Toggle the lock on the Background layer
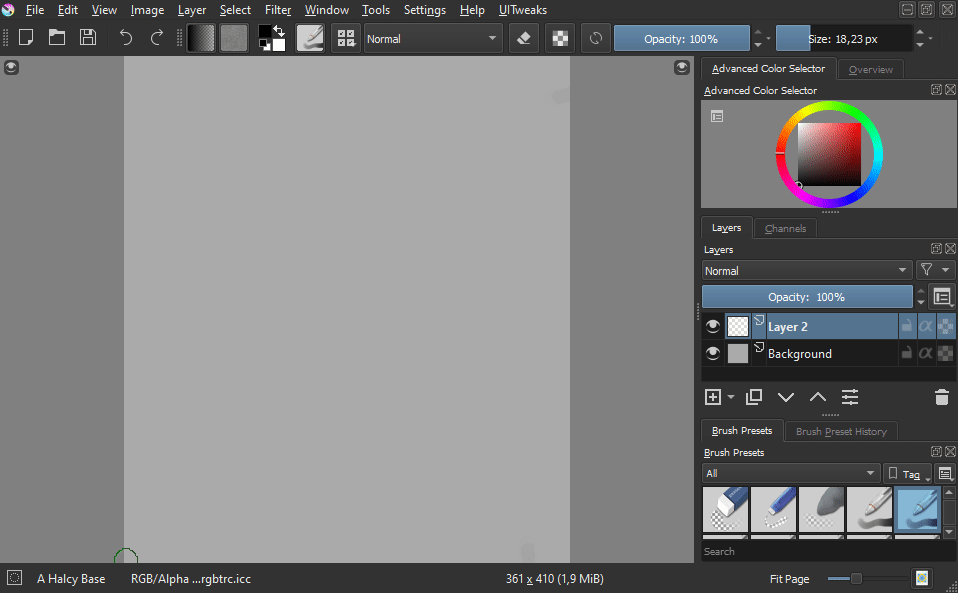This screenshot has width=958, height=593. (x=906, y=353)
